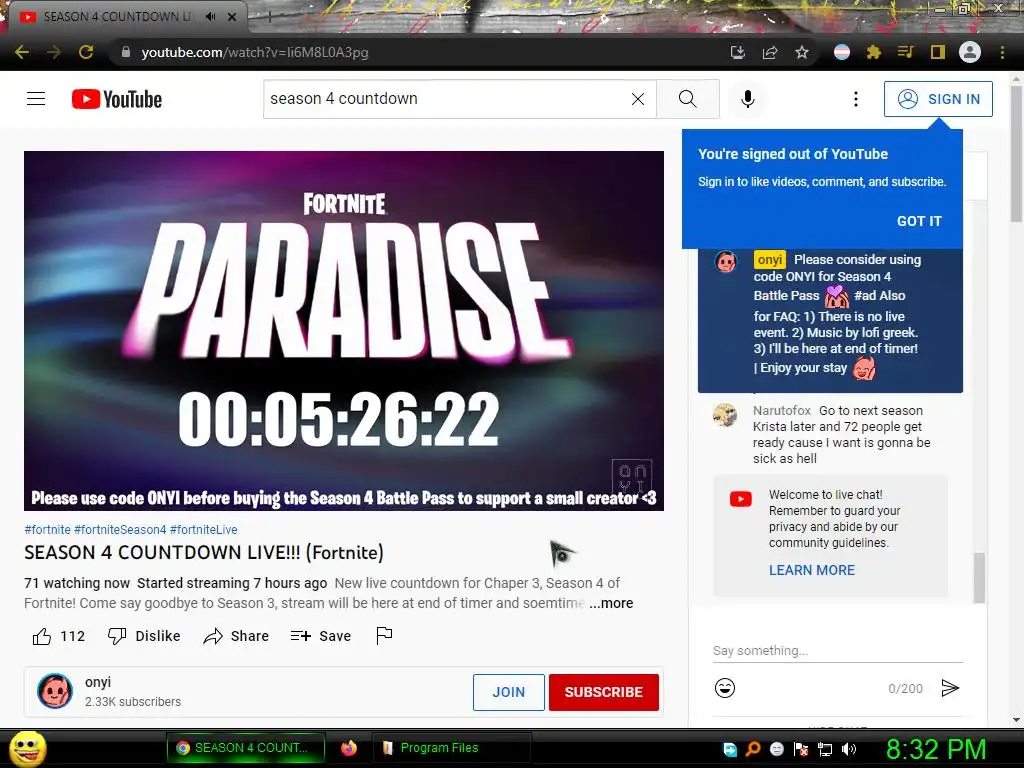
Task: View site info padlock
Action: (126, 52)
